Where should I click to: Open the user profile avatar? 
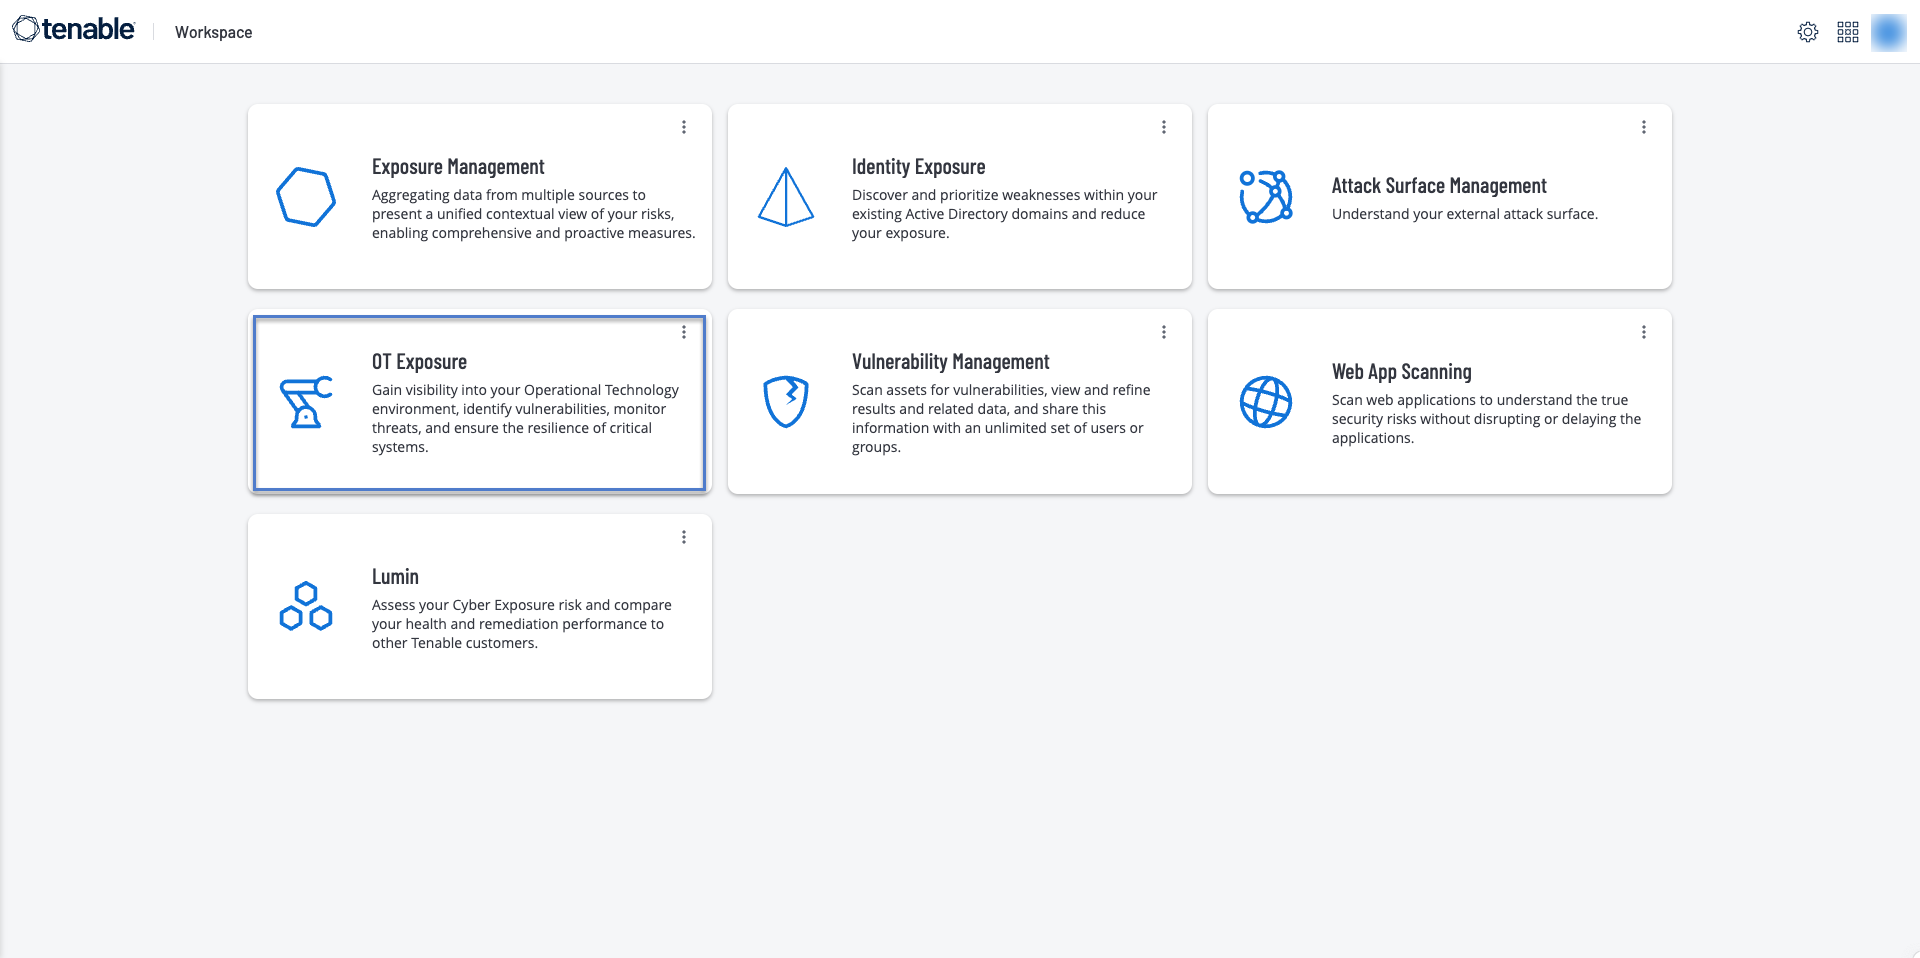[x=1889, y=32]
